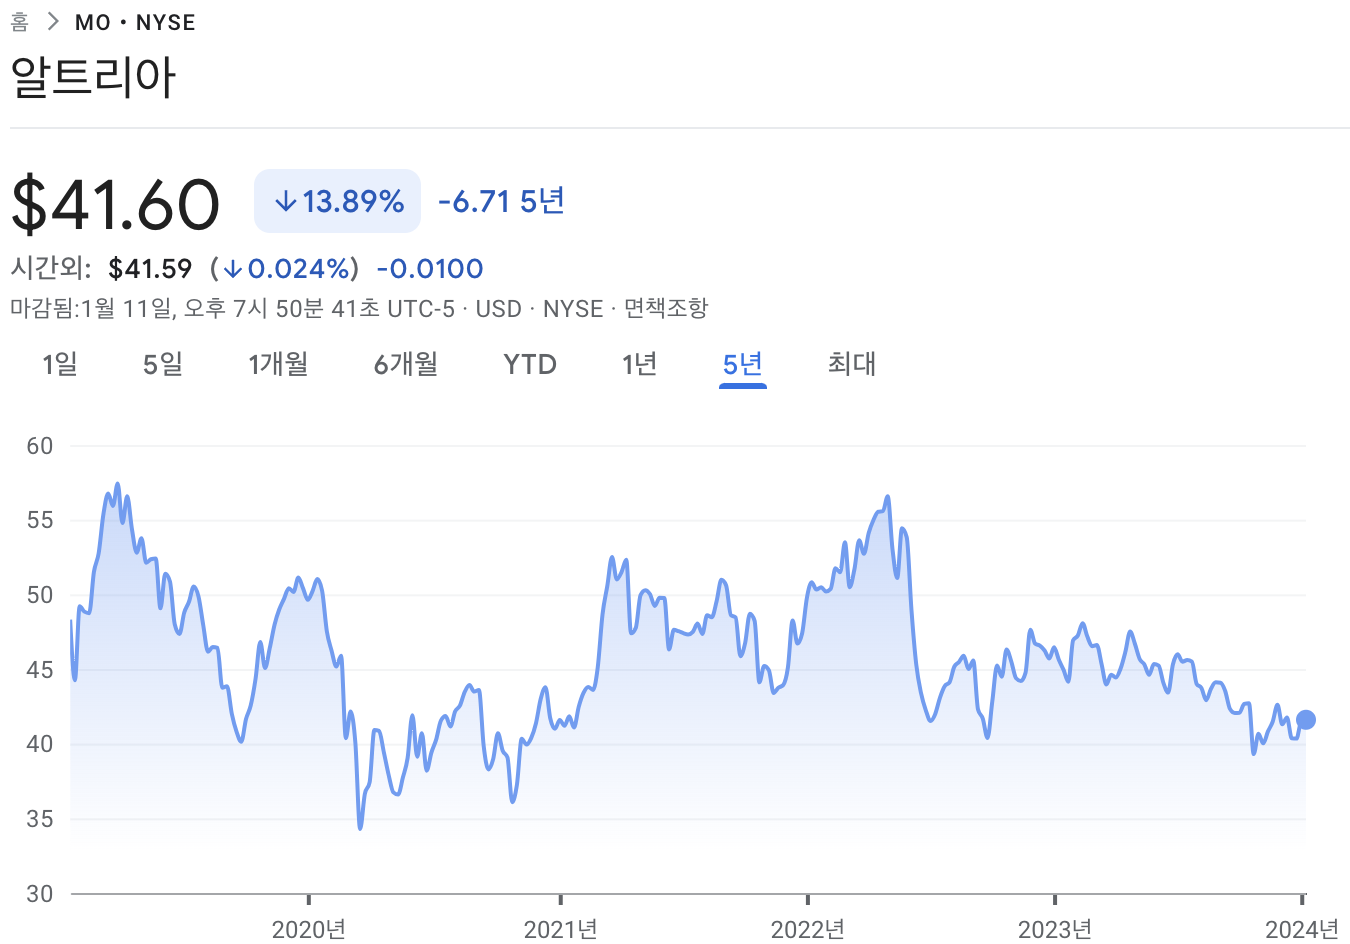
Task: Click the blue -6.71 5년 change text
Action: [x=500, y=200]
